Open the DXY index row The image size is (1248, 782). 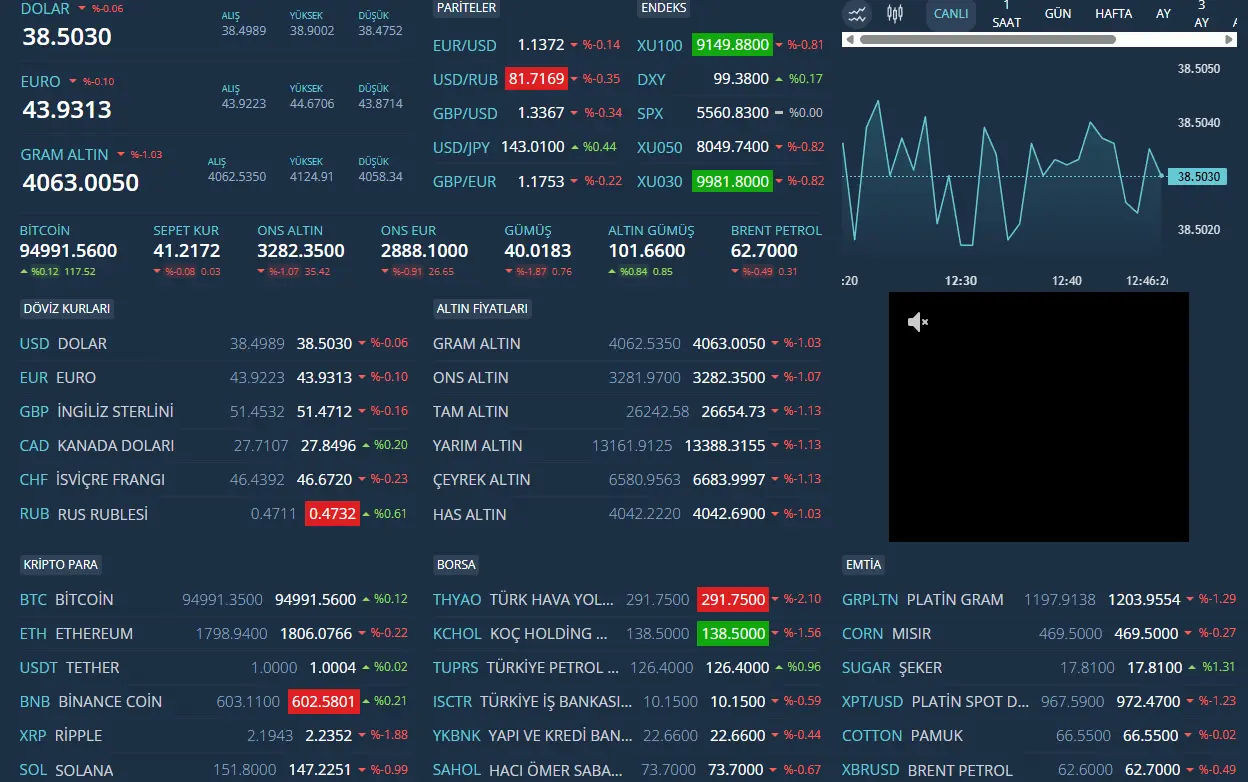click(731, 79)
